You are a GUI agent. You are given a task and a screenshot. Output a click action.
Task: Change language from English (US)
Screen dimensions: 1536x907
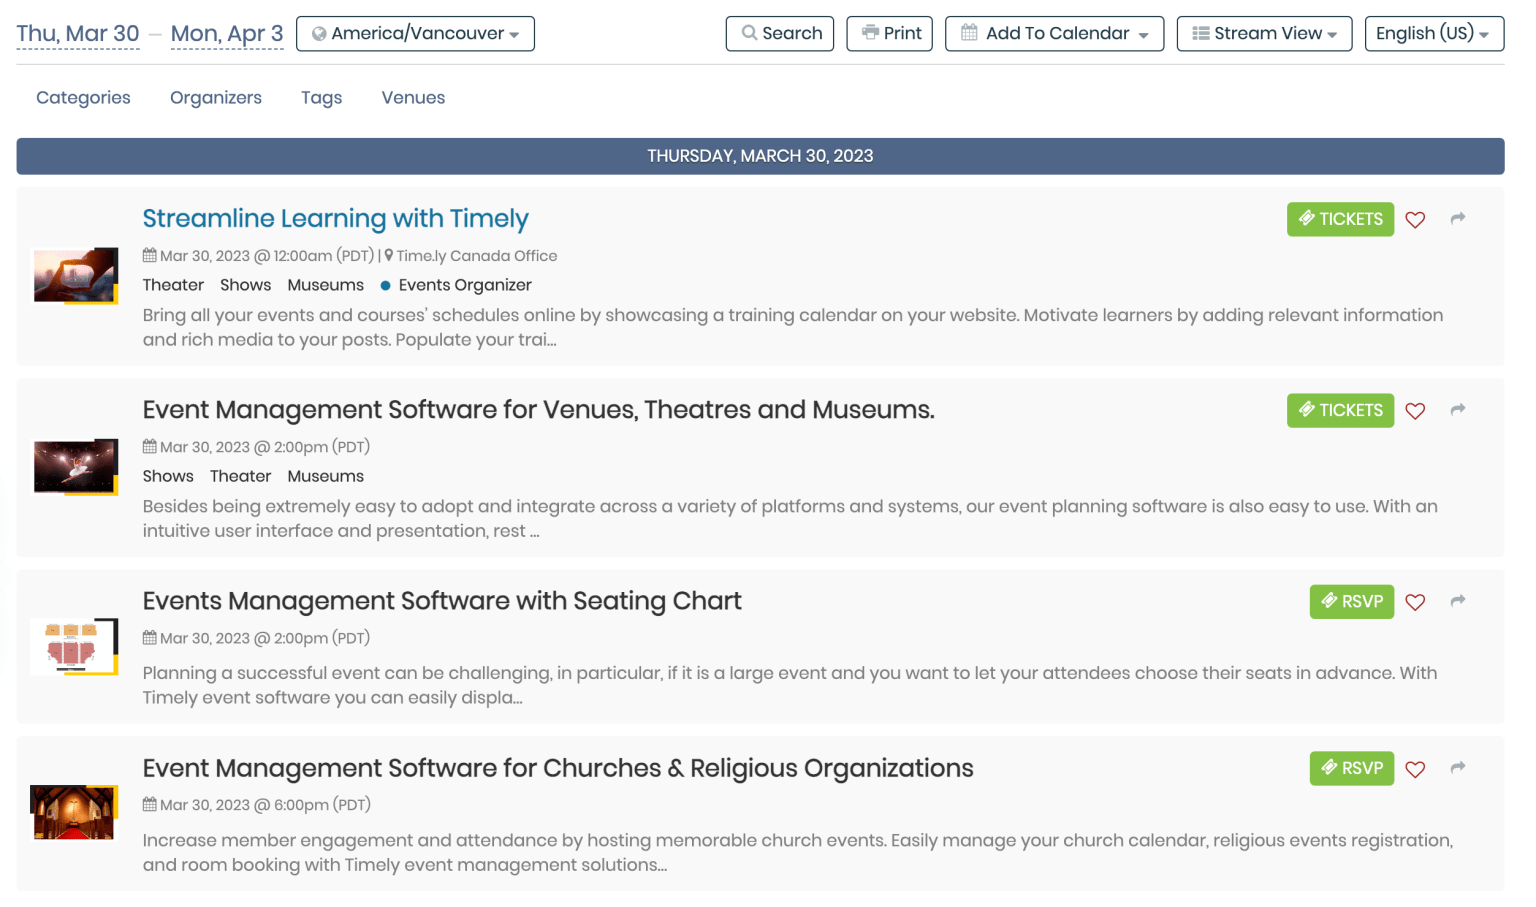pos(1434,34)
